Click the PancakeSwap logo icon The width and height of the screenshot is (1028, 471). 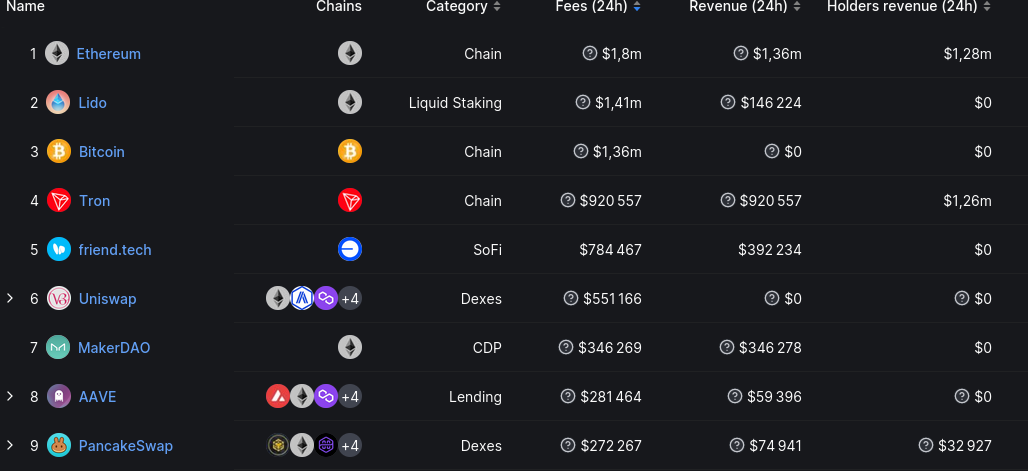(x=59, y=446)
